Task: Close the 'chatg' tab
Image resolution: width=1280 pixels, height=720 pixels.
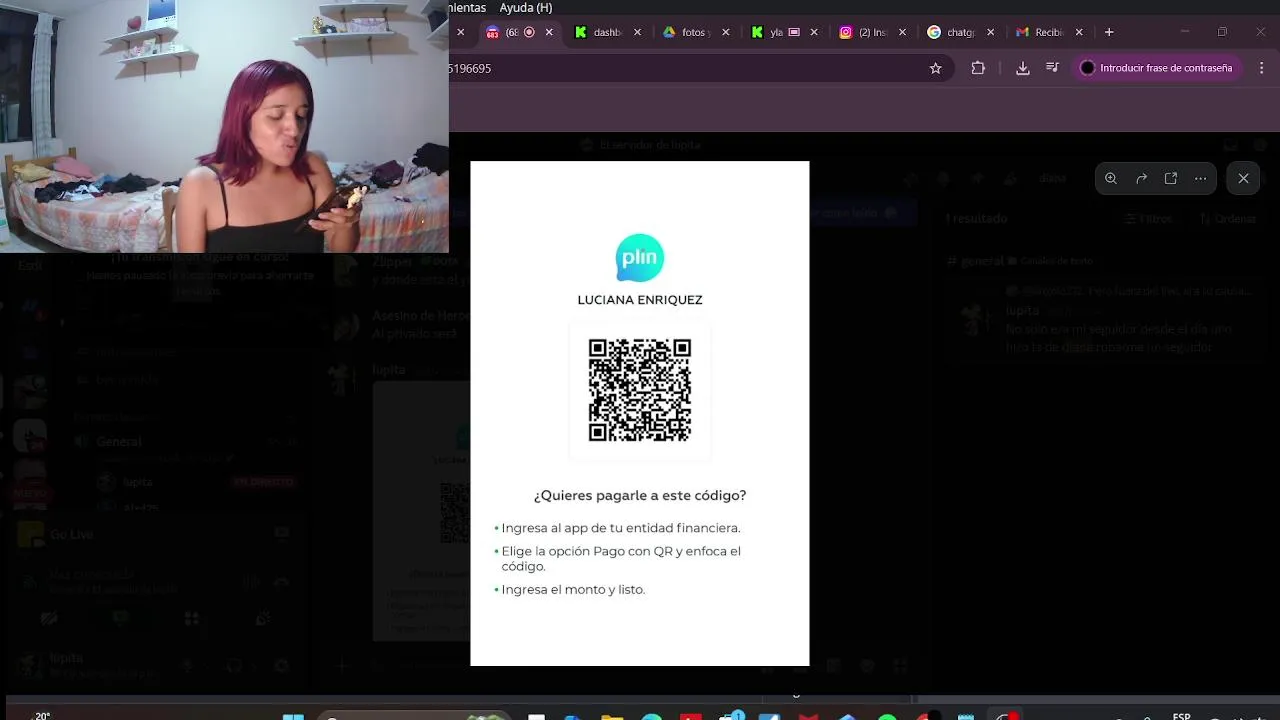Action: pos(990,32)
